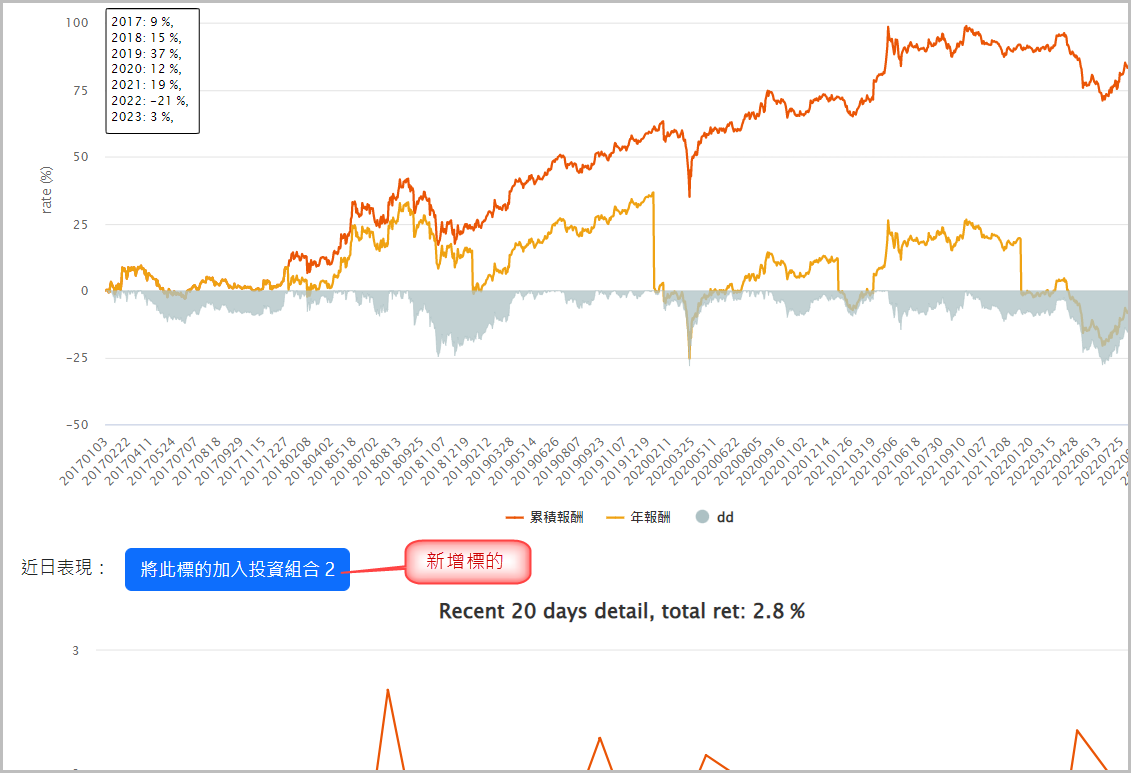
Task: Click the yellow 年報酬 legend line marker
Action: tap(614, 517)
